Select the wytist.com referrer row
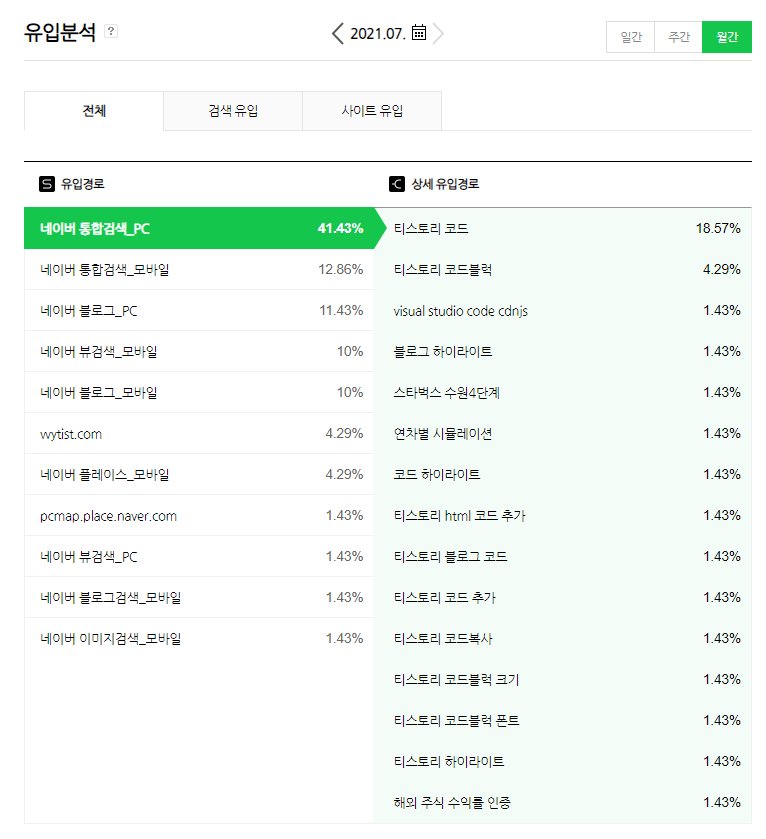The height and width of the screenshot is (839, 766). tap(199, 433)
